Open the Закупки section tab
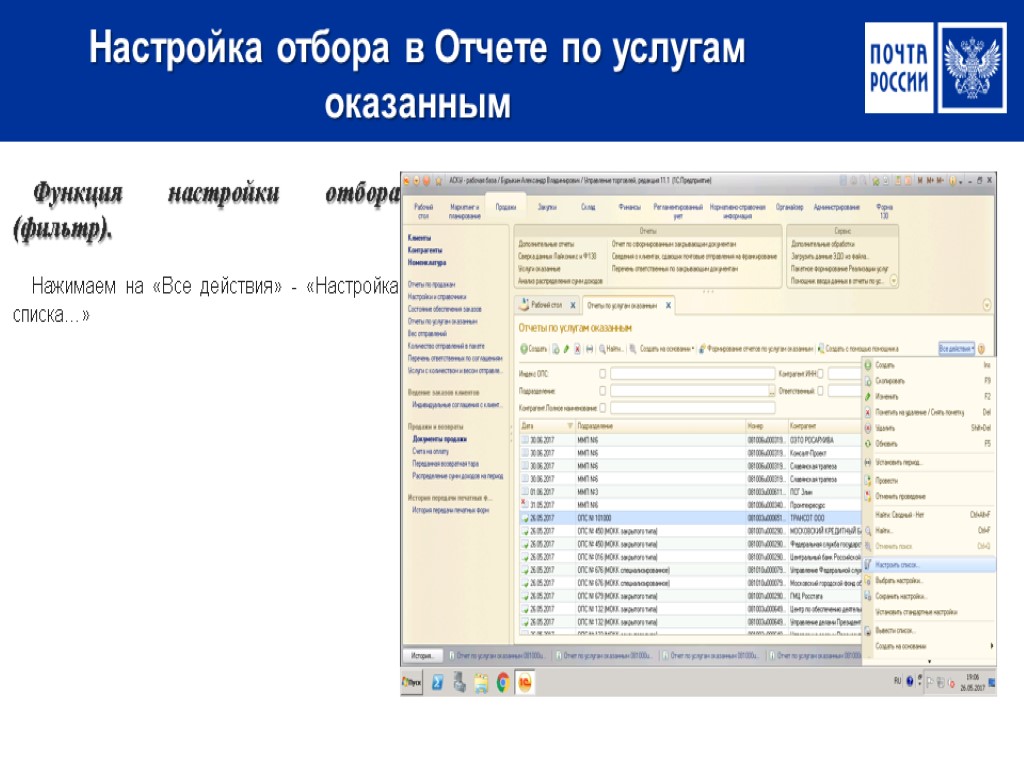This screenshot has width=1024, height=768. coord(547,207)
